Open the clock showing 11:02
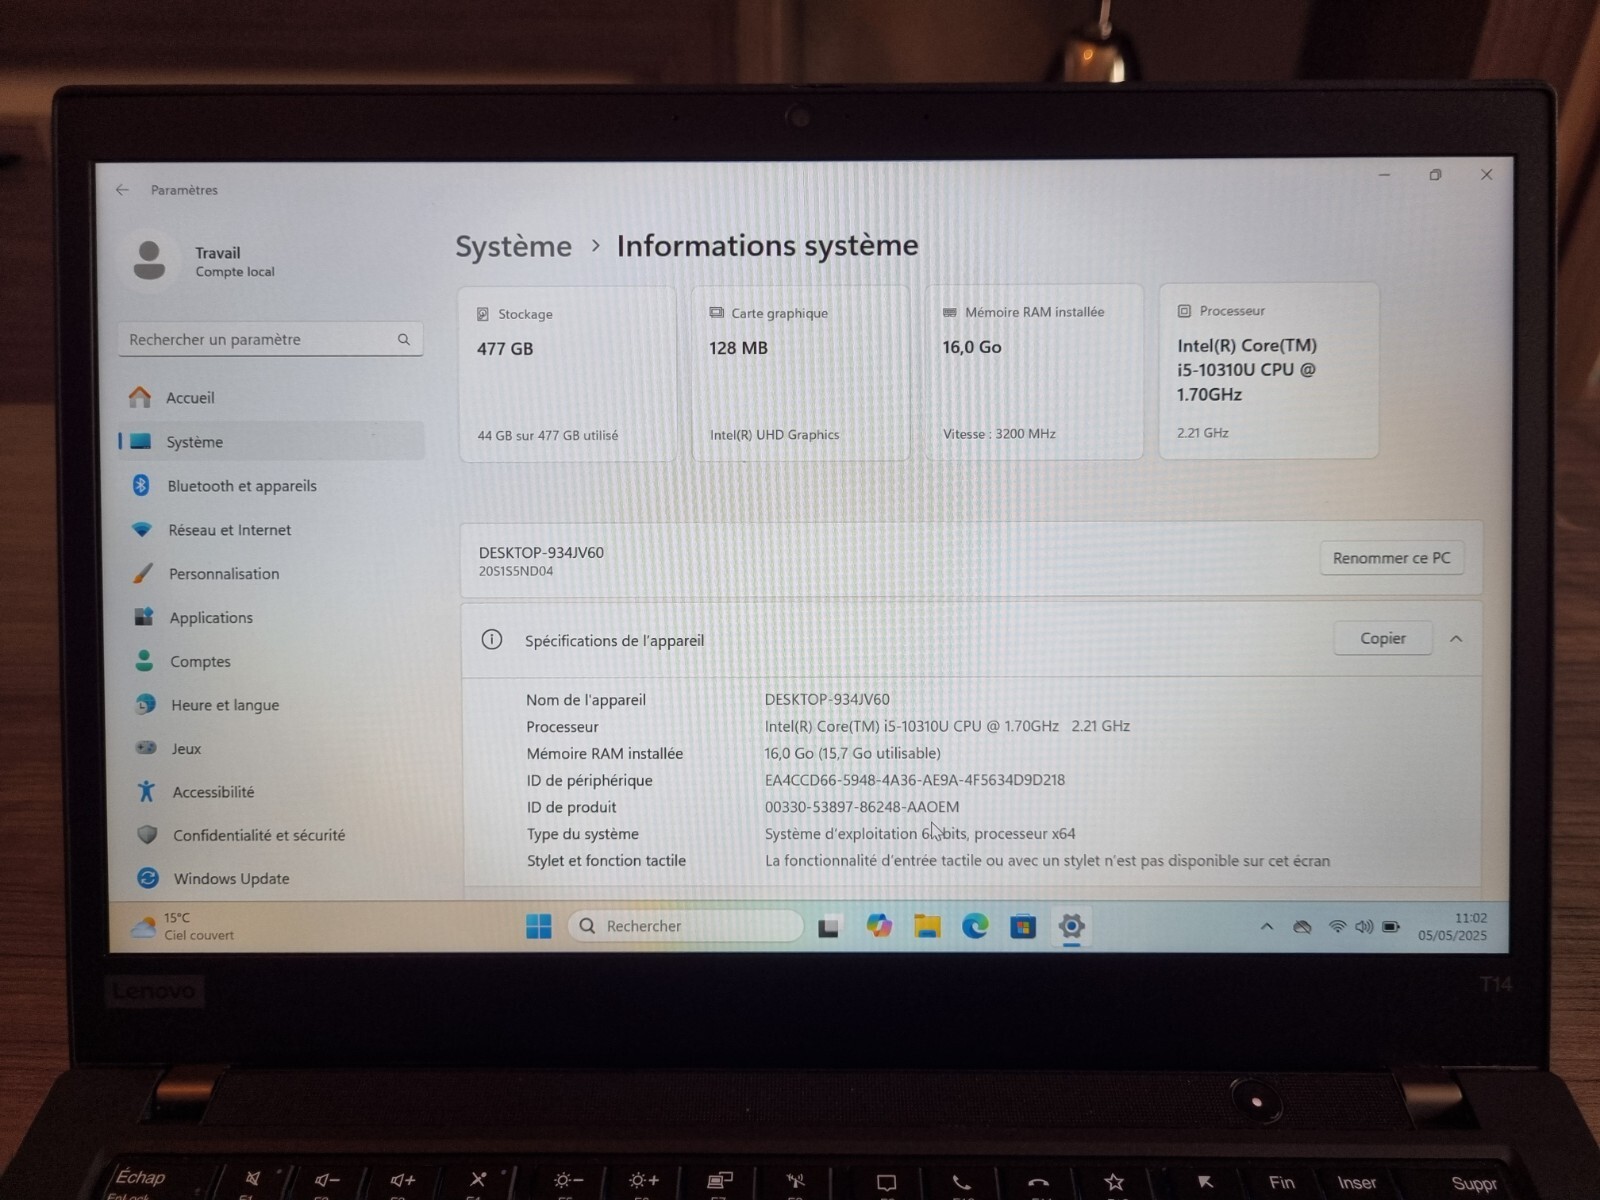The image size is (1600, 1200). 1452,927
